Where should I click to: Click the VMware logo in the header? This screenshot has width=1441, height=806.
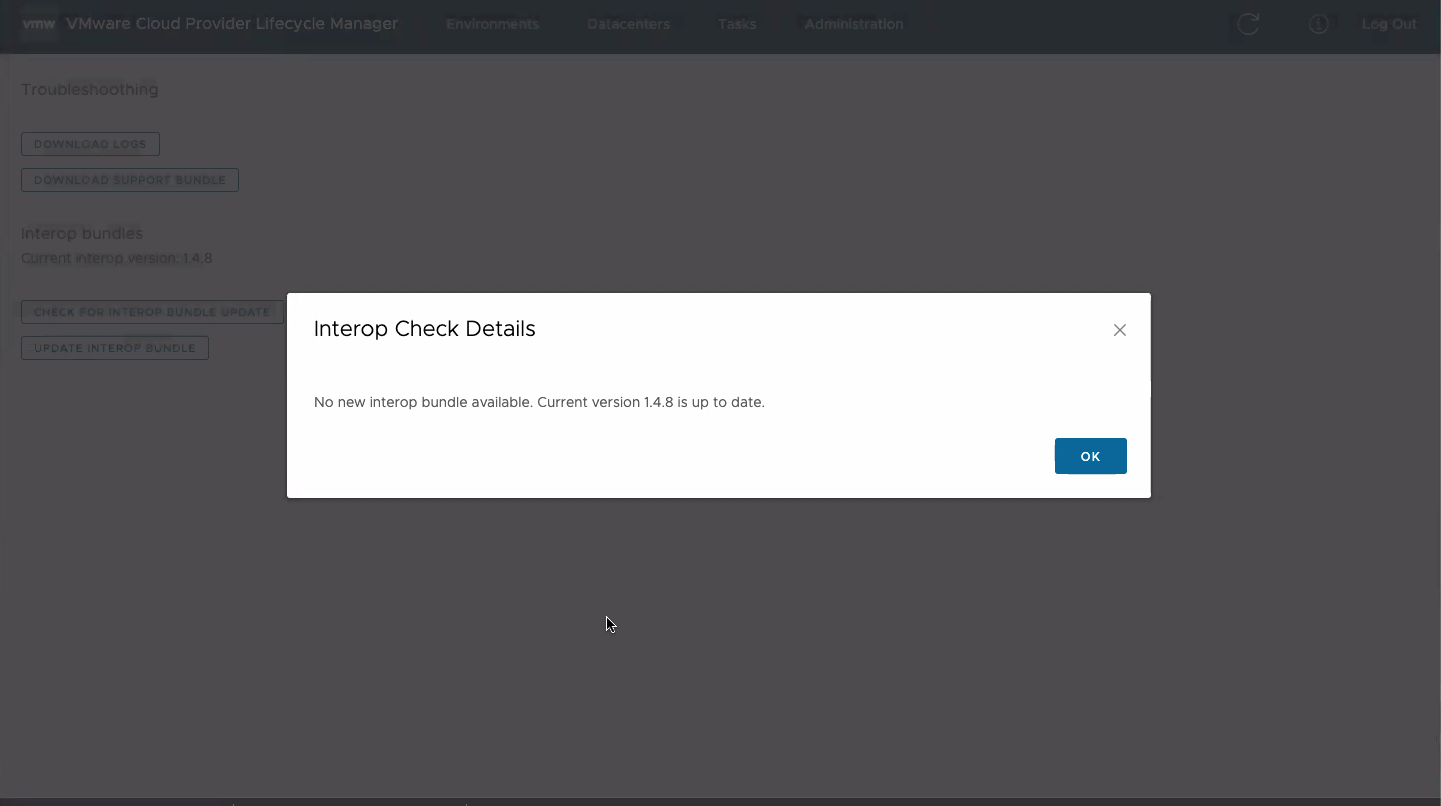tap(39, 24)
